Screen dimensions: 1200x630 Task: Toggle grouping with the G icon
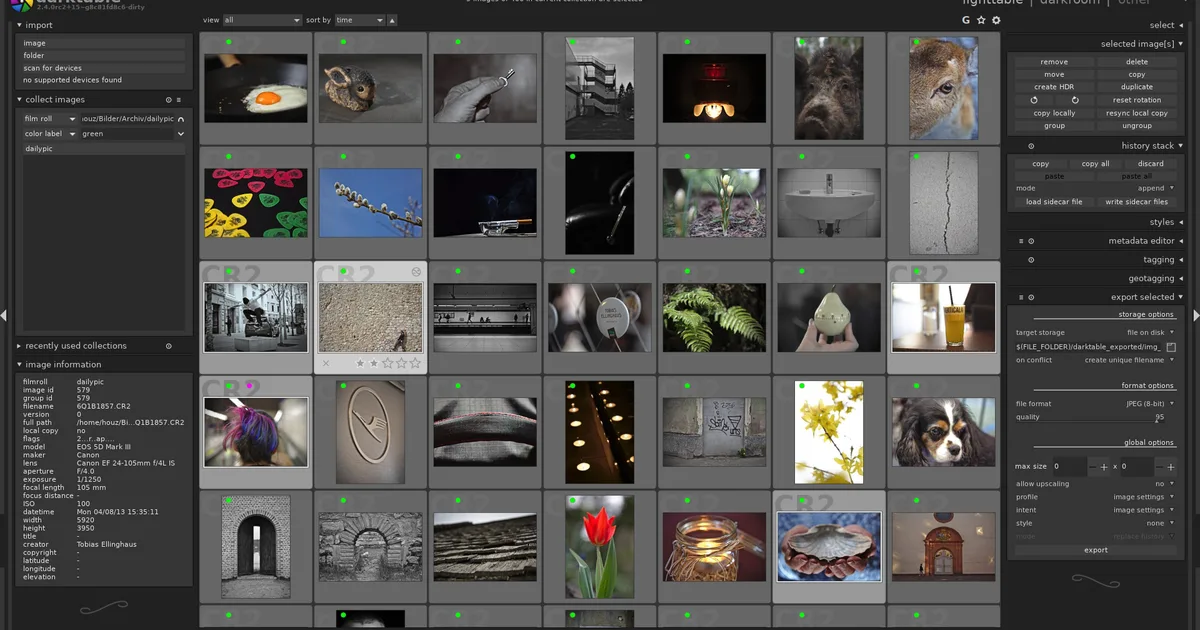pyautogui.click(x=966, y=20)
